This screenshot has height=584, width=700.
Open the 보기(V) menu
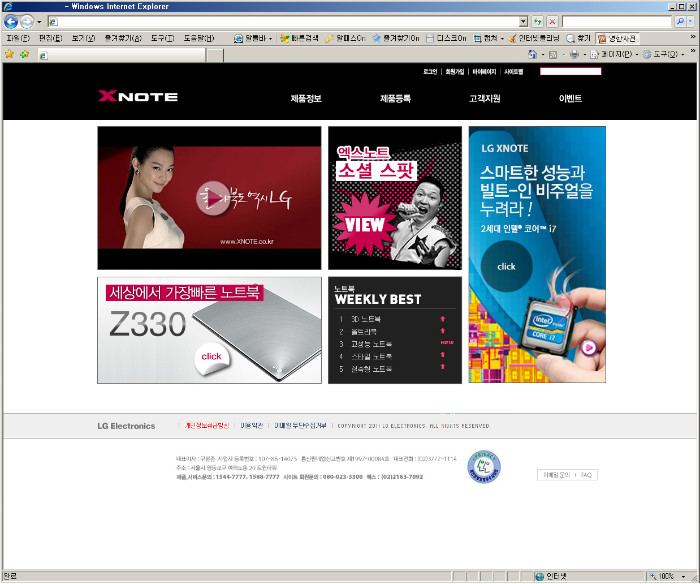coord(83,38)
